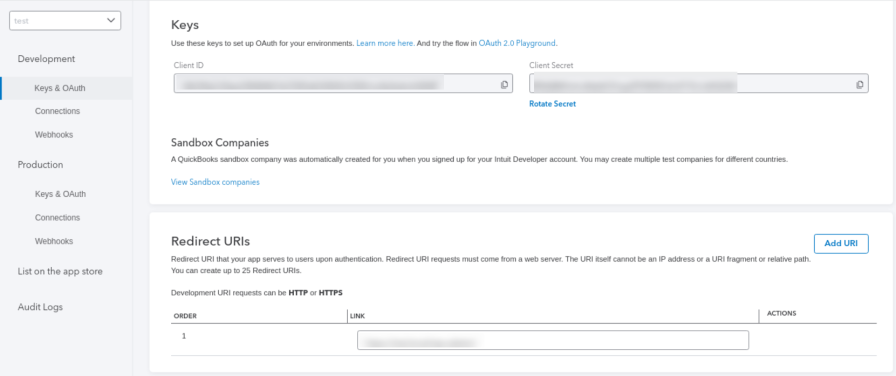Click order number 1 in the table

[x=184, y=336]
